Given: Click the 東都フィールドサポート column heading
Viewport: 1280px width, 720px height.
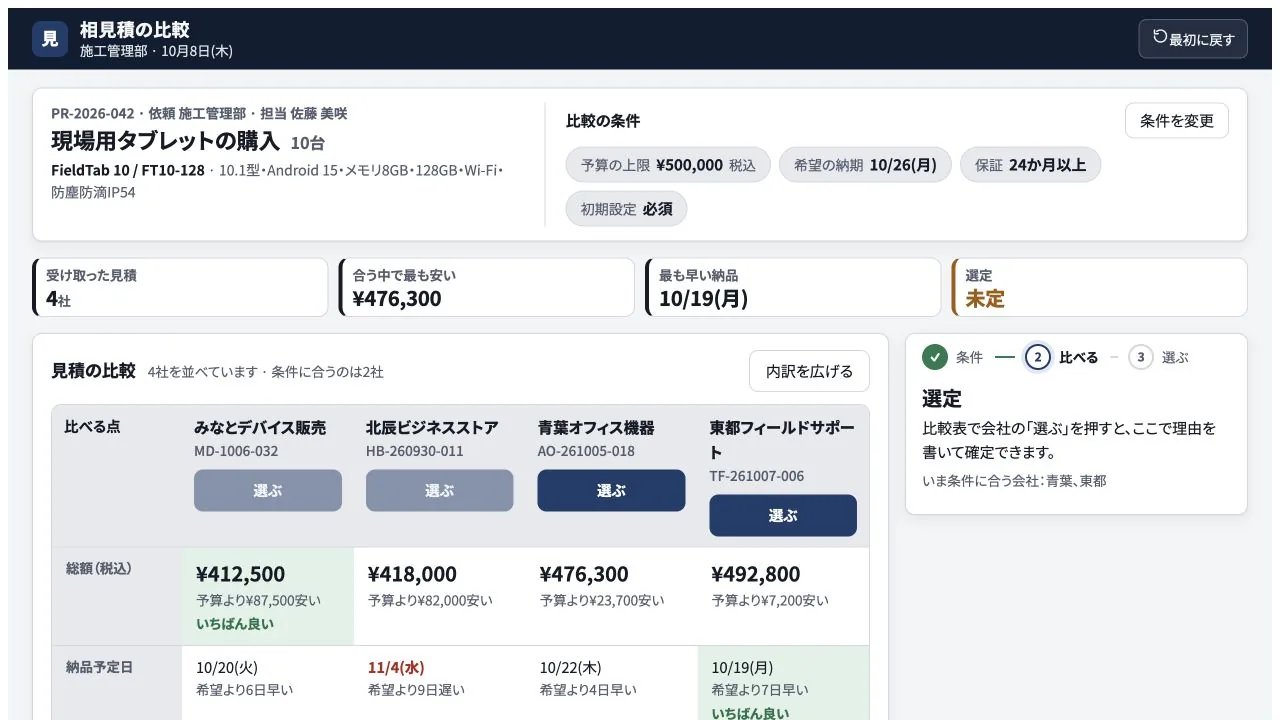Looking at the screenshot, I should tap(783, 440).
